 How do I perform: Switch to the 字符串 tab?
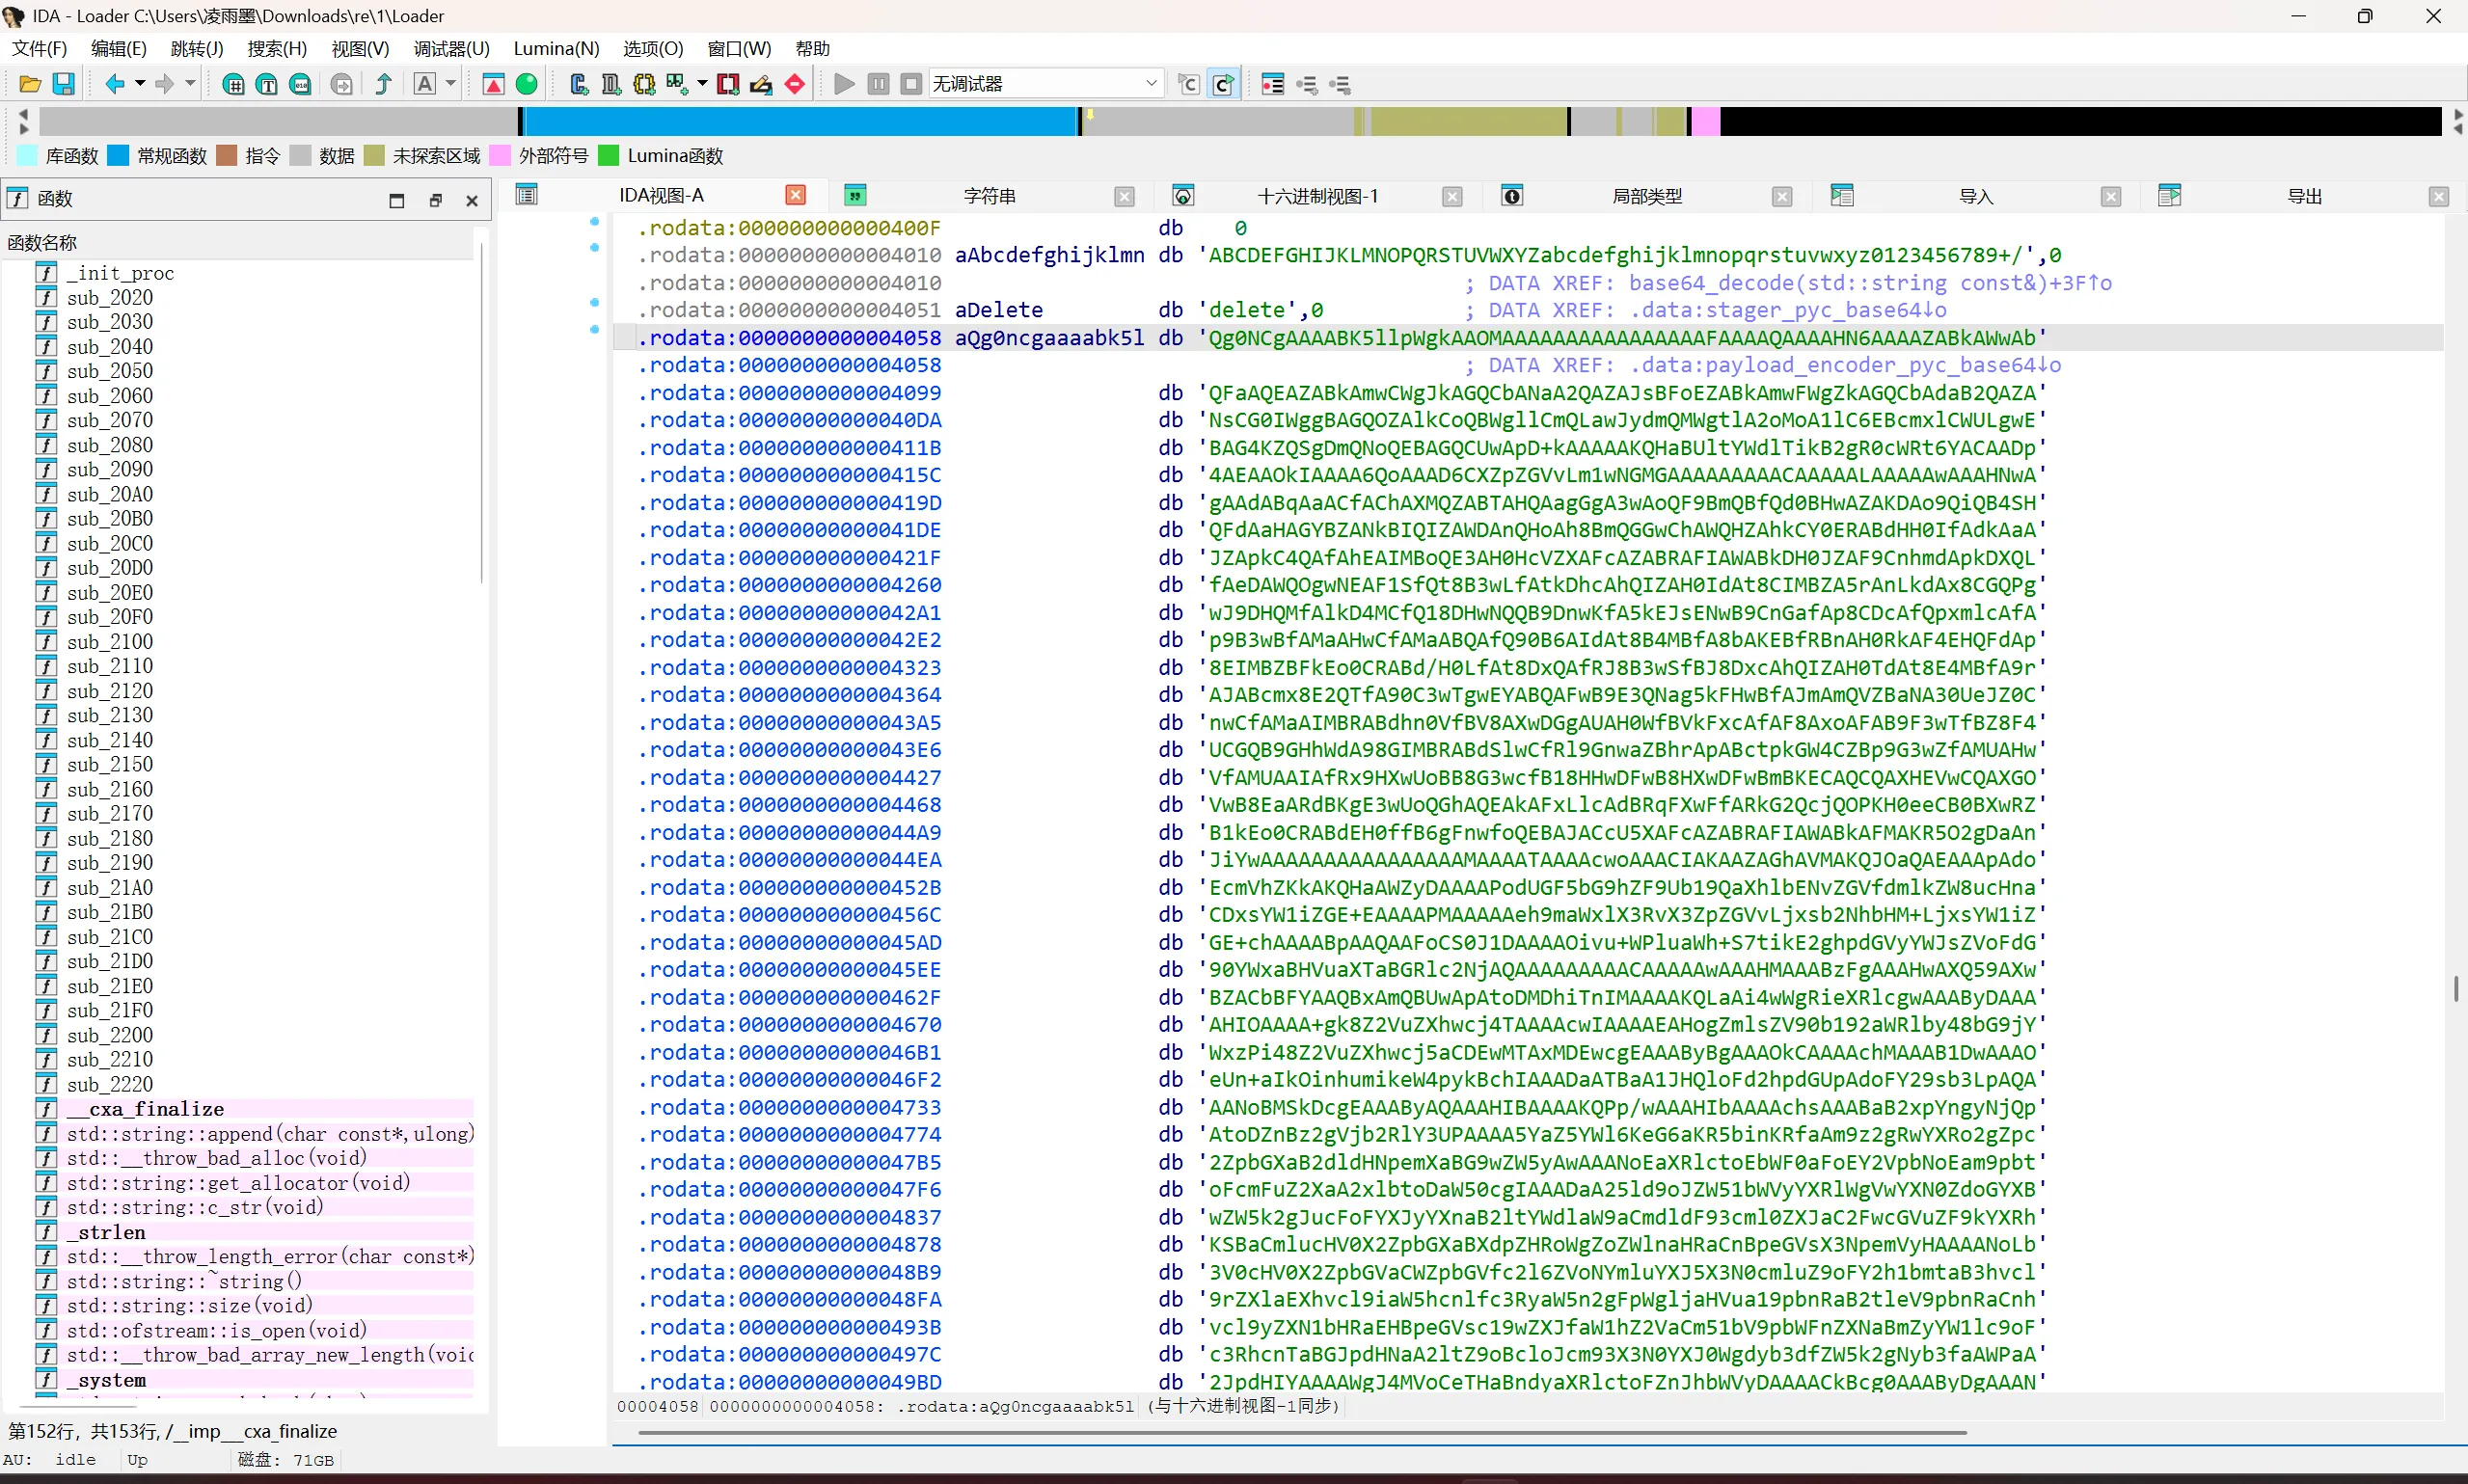(x=989, y=196)
